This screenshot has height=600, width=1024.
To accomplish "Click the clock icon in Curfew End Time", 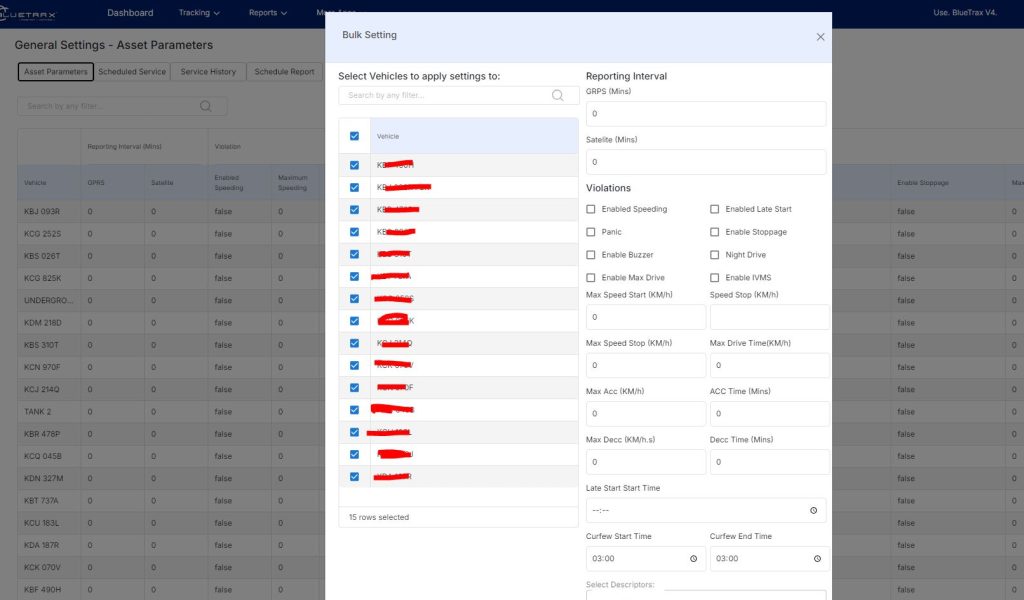I will pos(817,559).
